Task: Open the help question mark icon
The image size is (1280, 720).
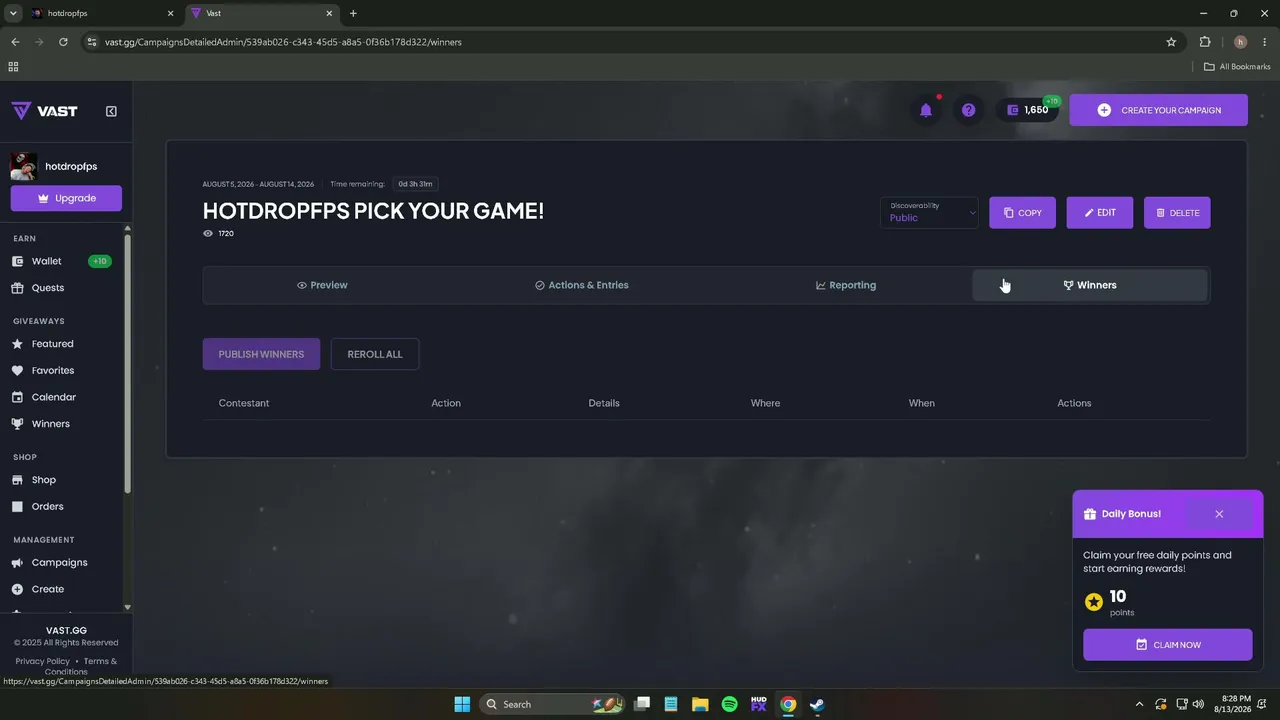Action: pos(968,110)
